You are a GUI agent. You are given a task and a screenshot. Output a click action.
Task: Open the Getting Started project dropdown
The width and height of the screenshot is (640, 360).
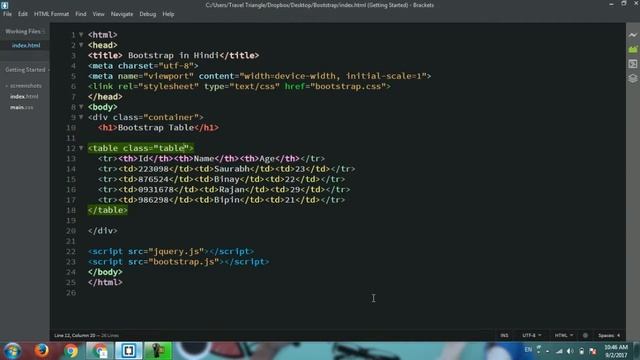pos(27,70)
